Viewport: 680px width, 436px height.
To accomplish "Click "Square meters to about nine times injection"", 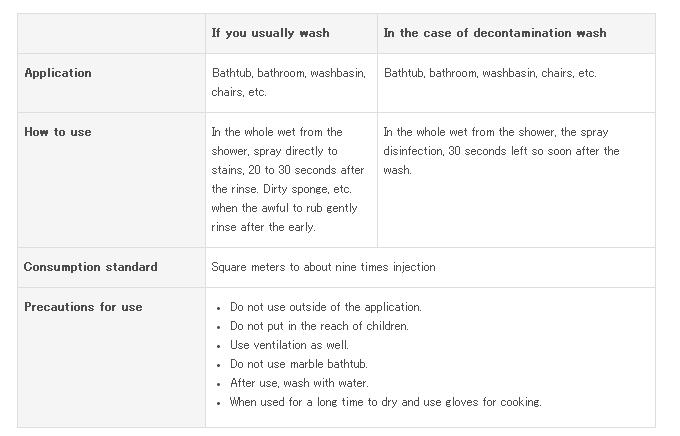I will [x=323, y=267].
